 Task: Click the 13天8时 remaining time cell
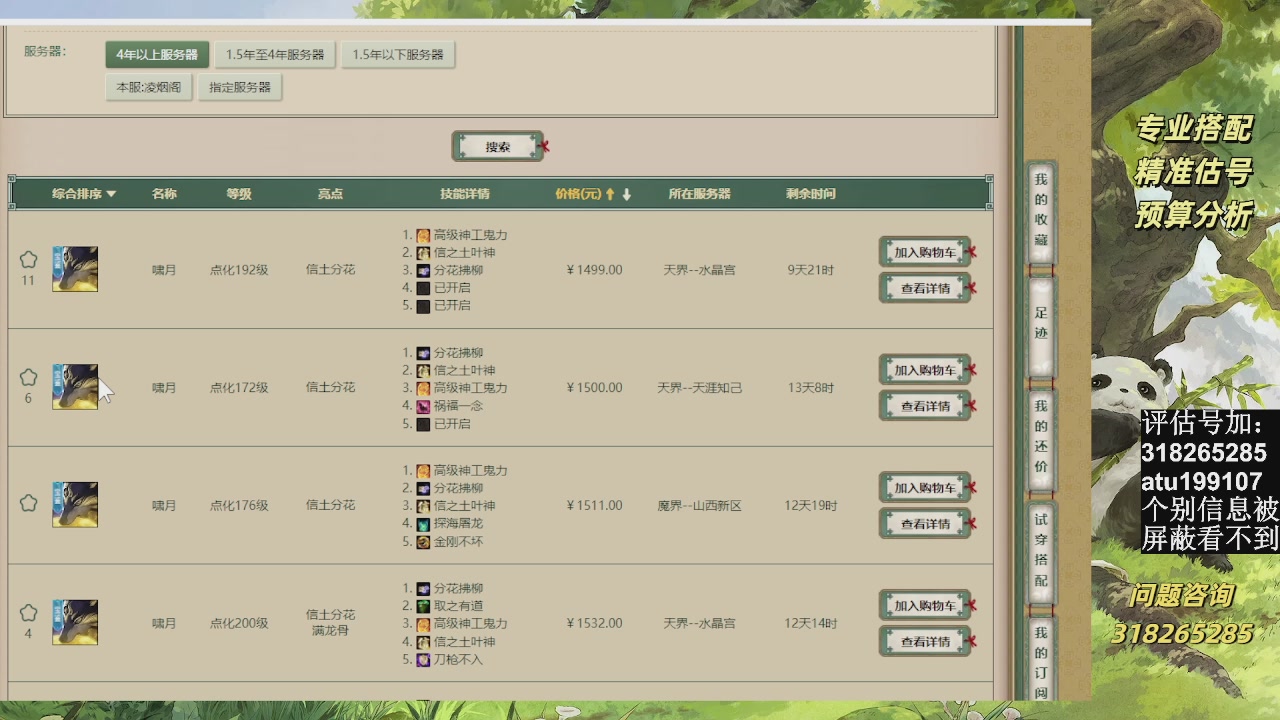pyautogui.click(x=810, y=388)
